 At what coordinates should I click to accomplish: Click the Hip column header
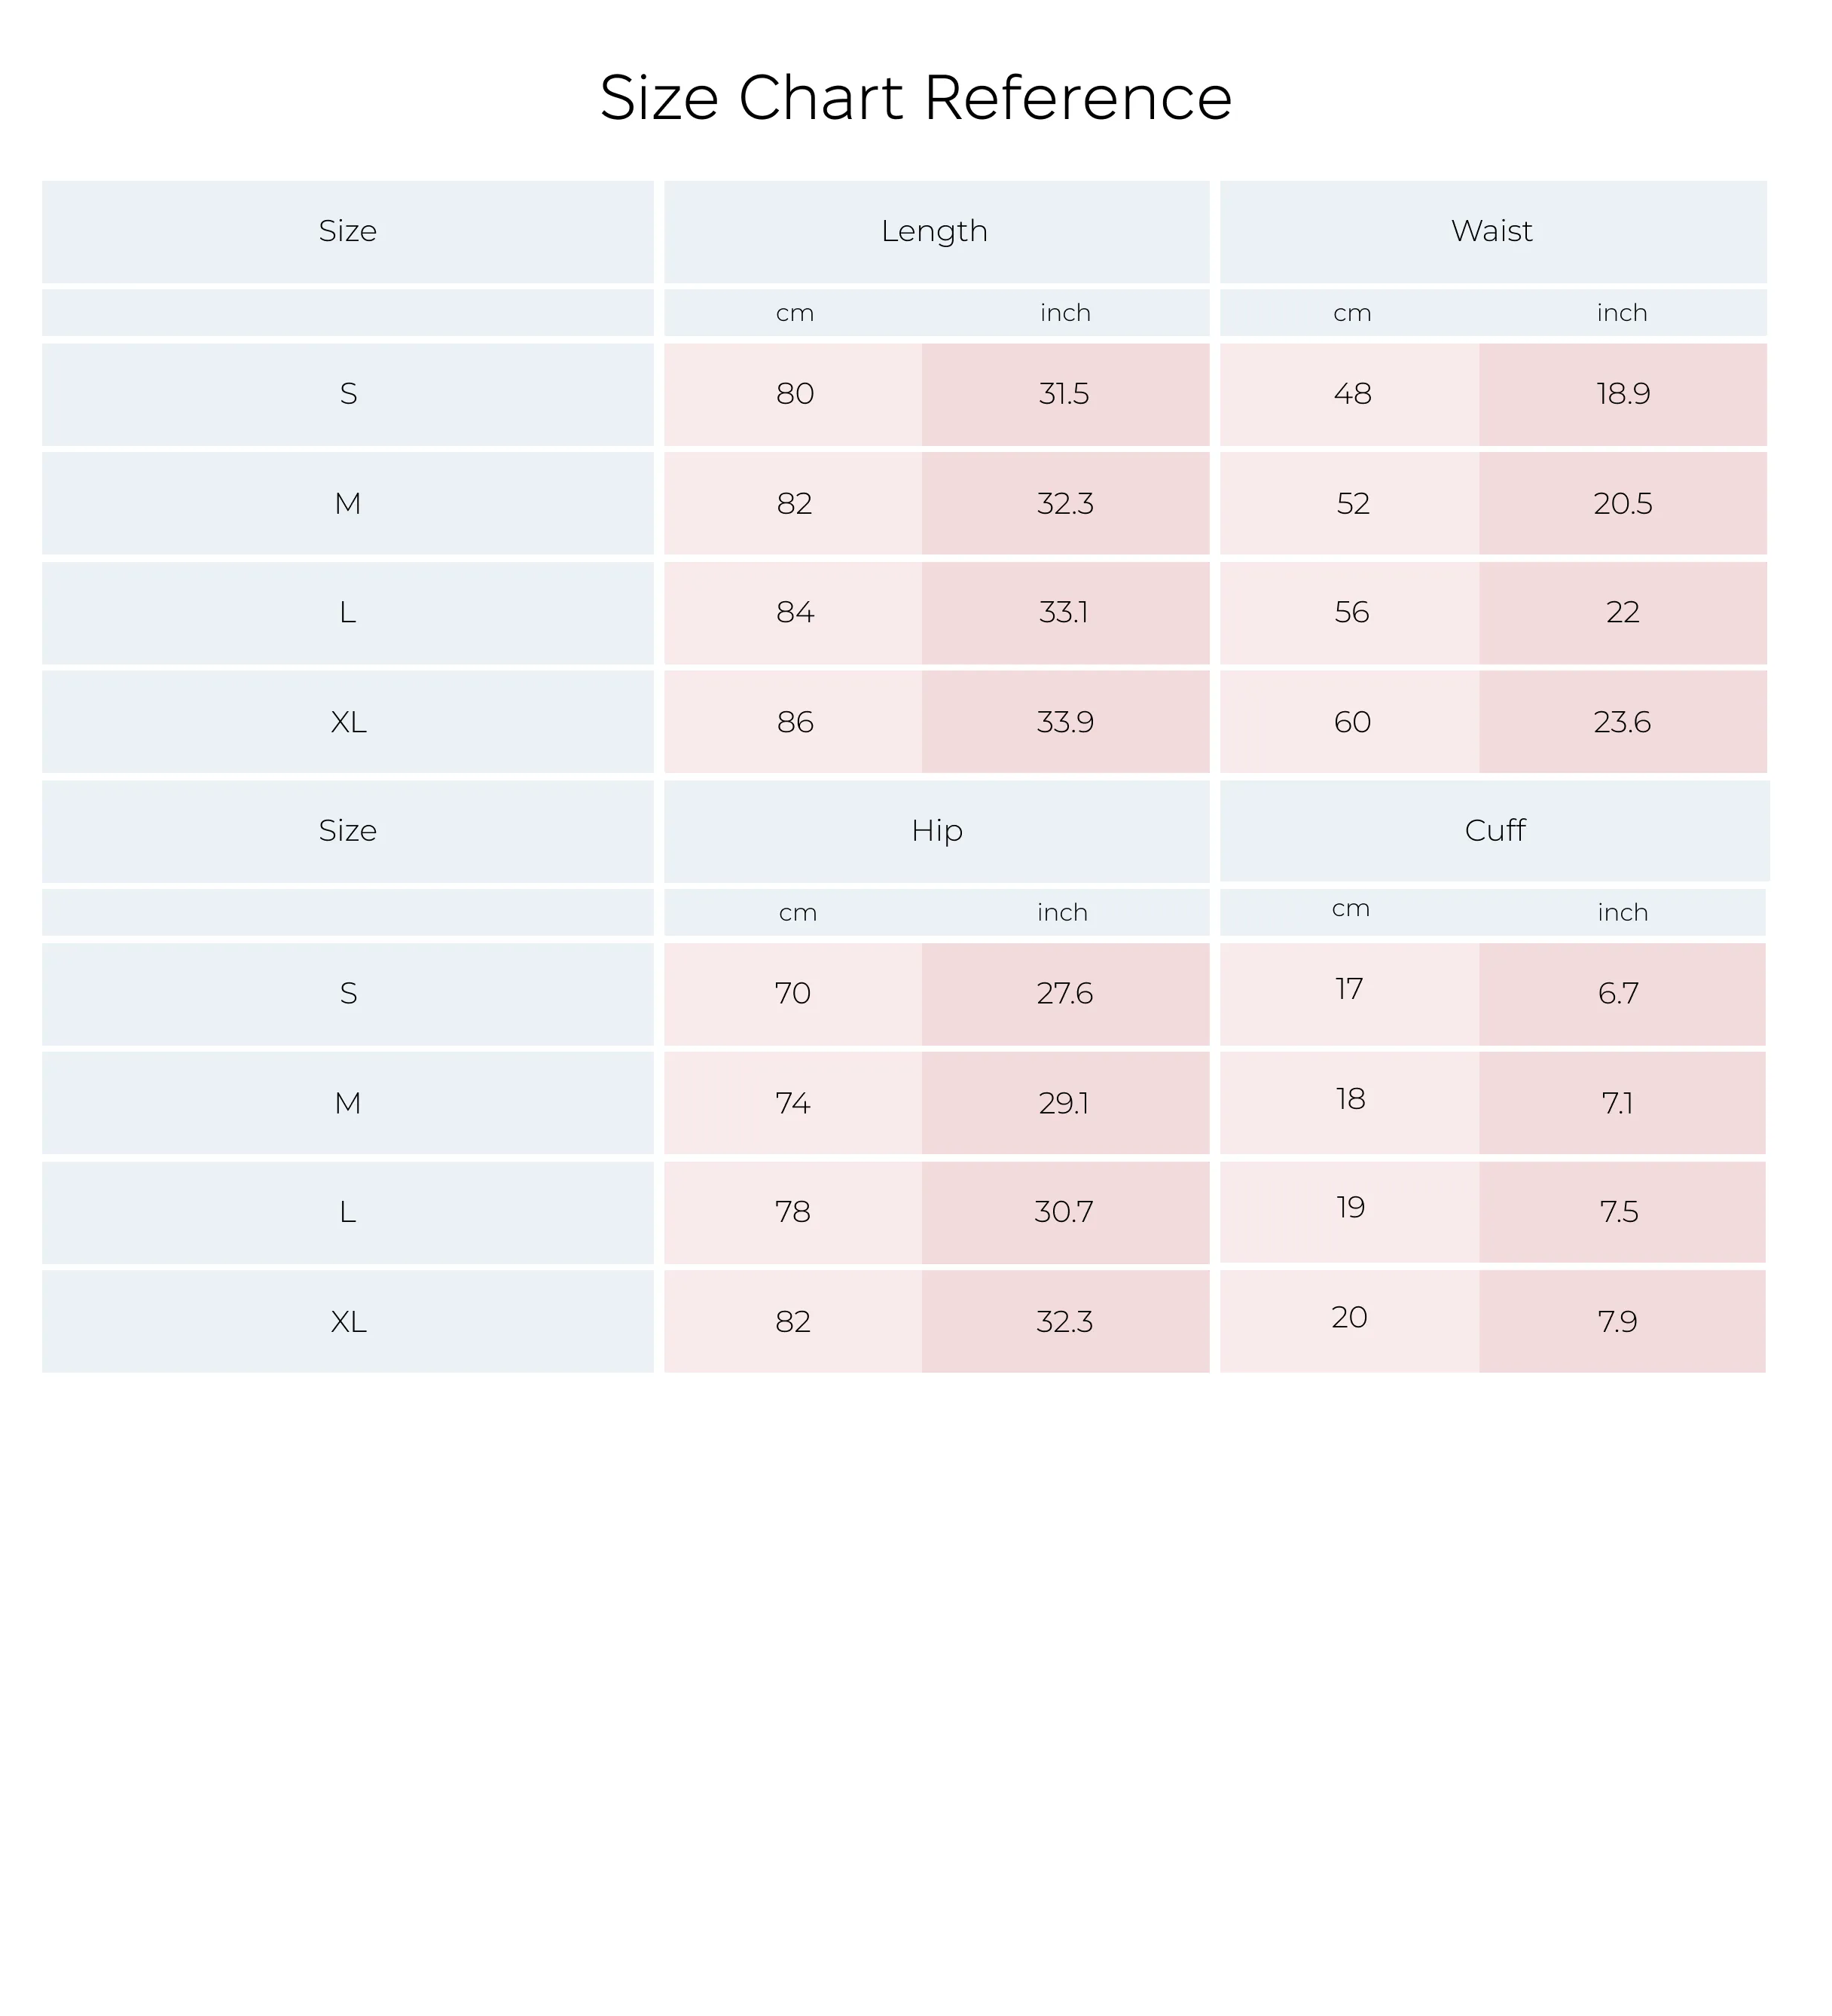pyautogui.click(x=936, y=832)
